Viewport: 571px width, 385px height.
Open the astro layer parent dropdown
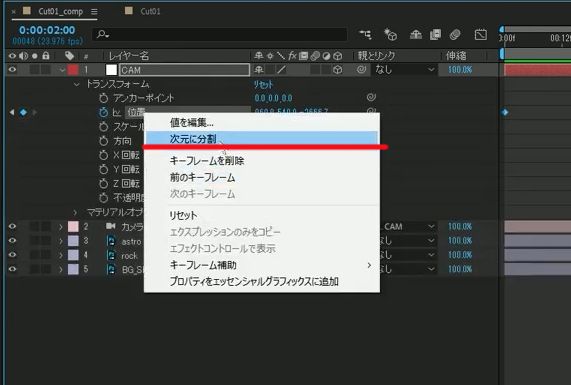pyautogui.click(x=408, y=241)
